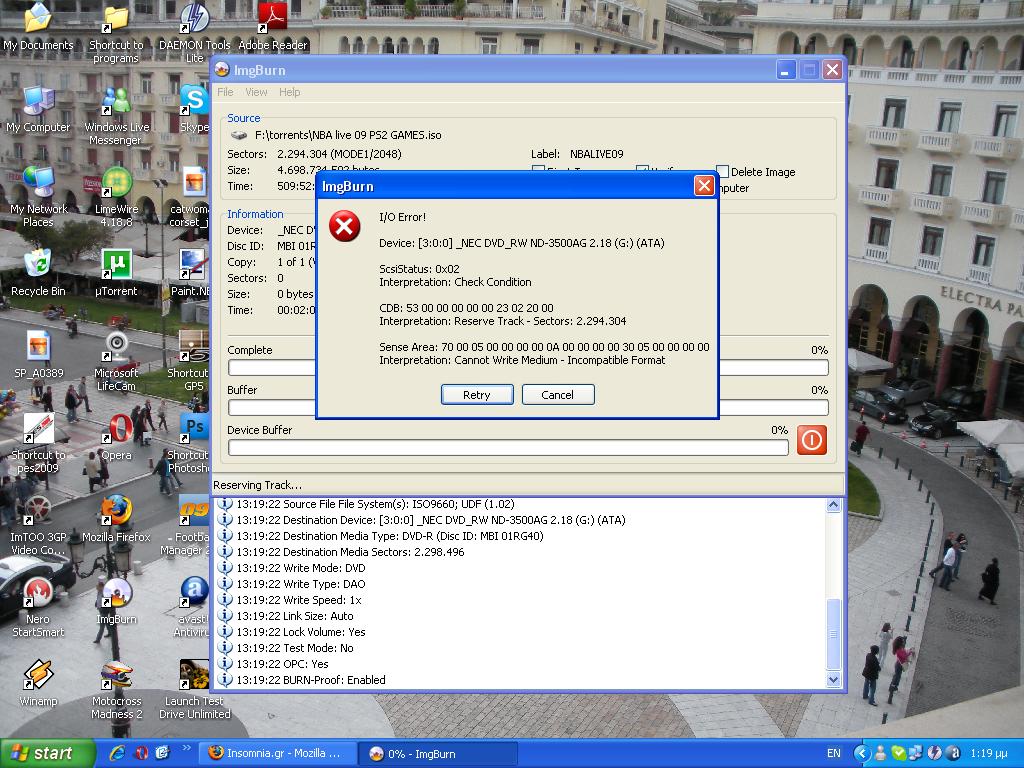
Task: Open Shortcut to pes2009 icon
Action: [38, 444]
